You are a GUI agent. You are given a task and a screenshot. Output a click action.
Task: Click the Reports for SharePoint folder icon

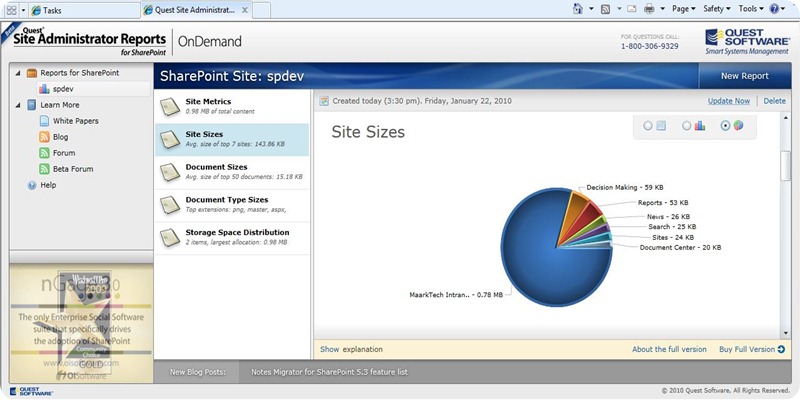click(32, 73)
